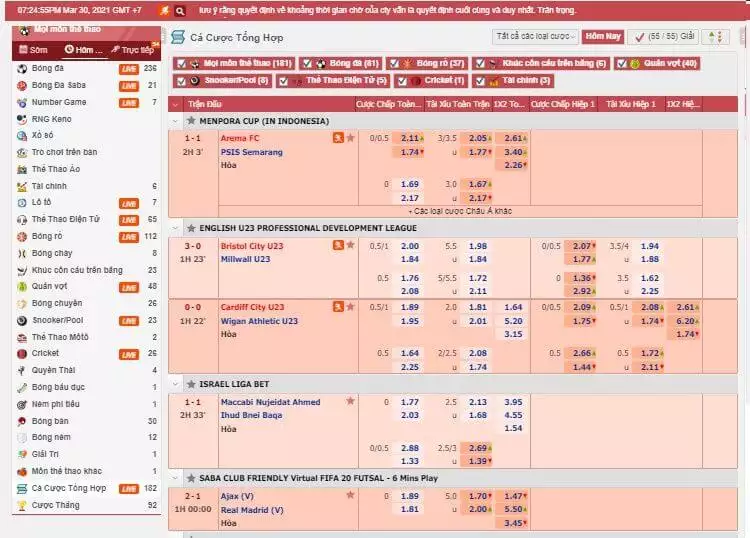Screen dimensions: 750x538
Task: Favorite the Ajax (V) match star
Action: pos(351,495)
